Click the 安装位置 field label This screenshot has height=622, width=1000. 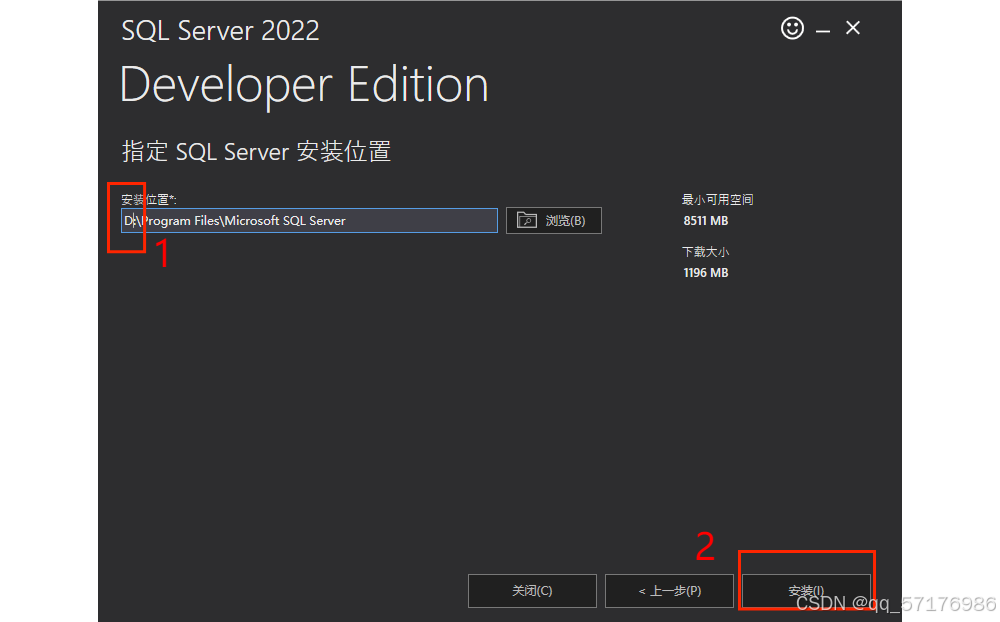tap(149, 200)
